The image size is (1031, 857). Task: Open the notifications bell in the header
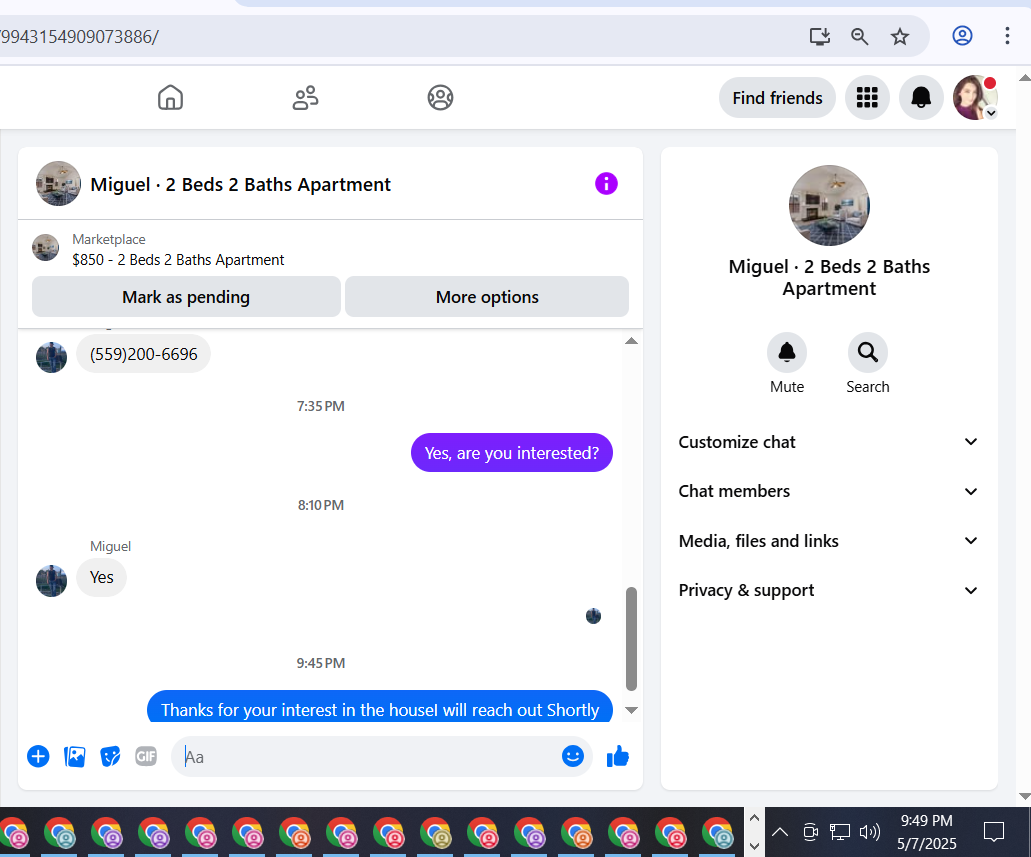(921, 98)
